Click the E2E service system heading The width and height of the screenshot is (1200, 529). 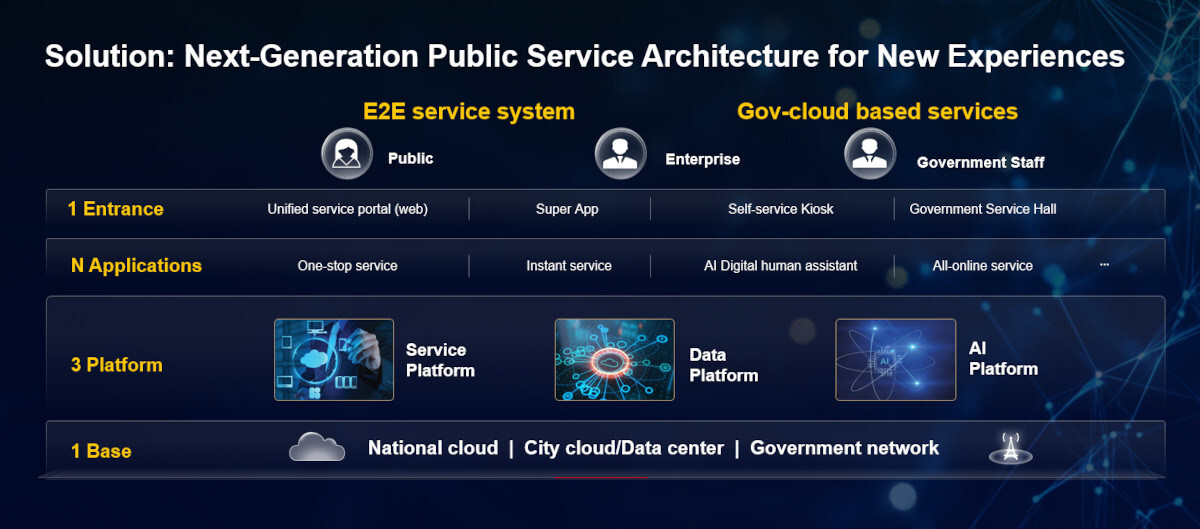click(x=468, y=111)
